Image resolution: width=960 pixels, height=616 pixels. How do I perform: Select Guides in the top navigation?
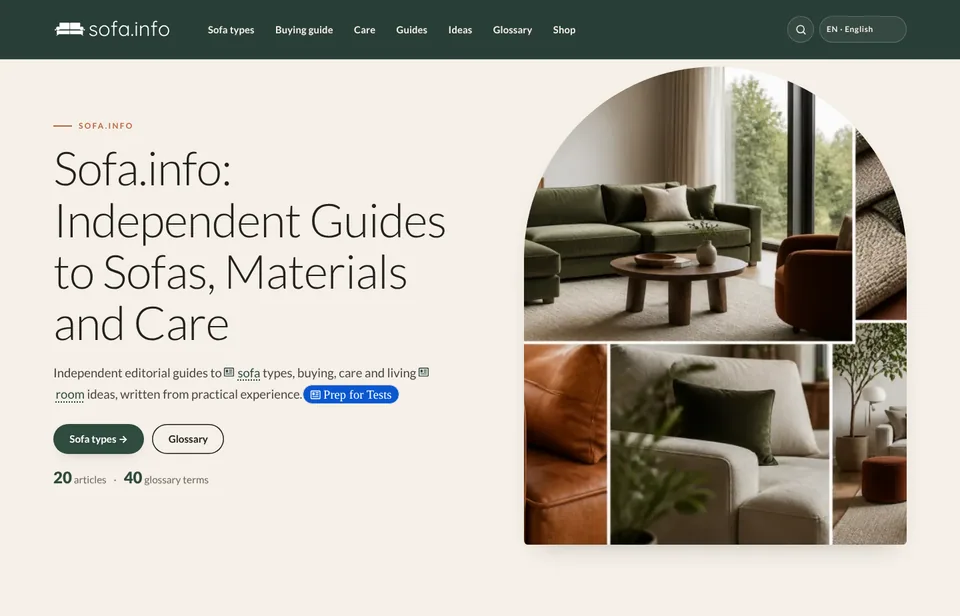click(x=411, y=29)
